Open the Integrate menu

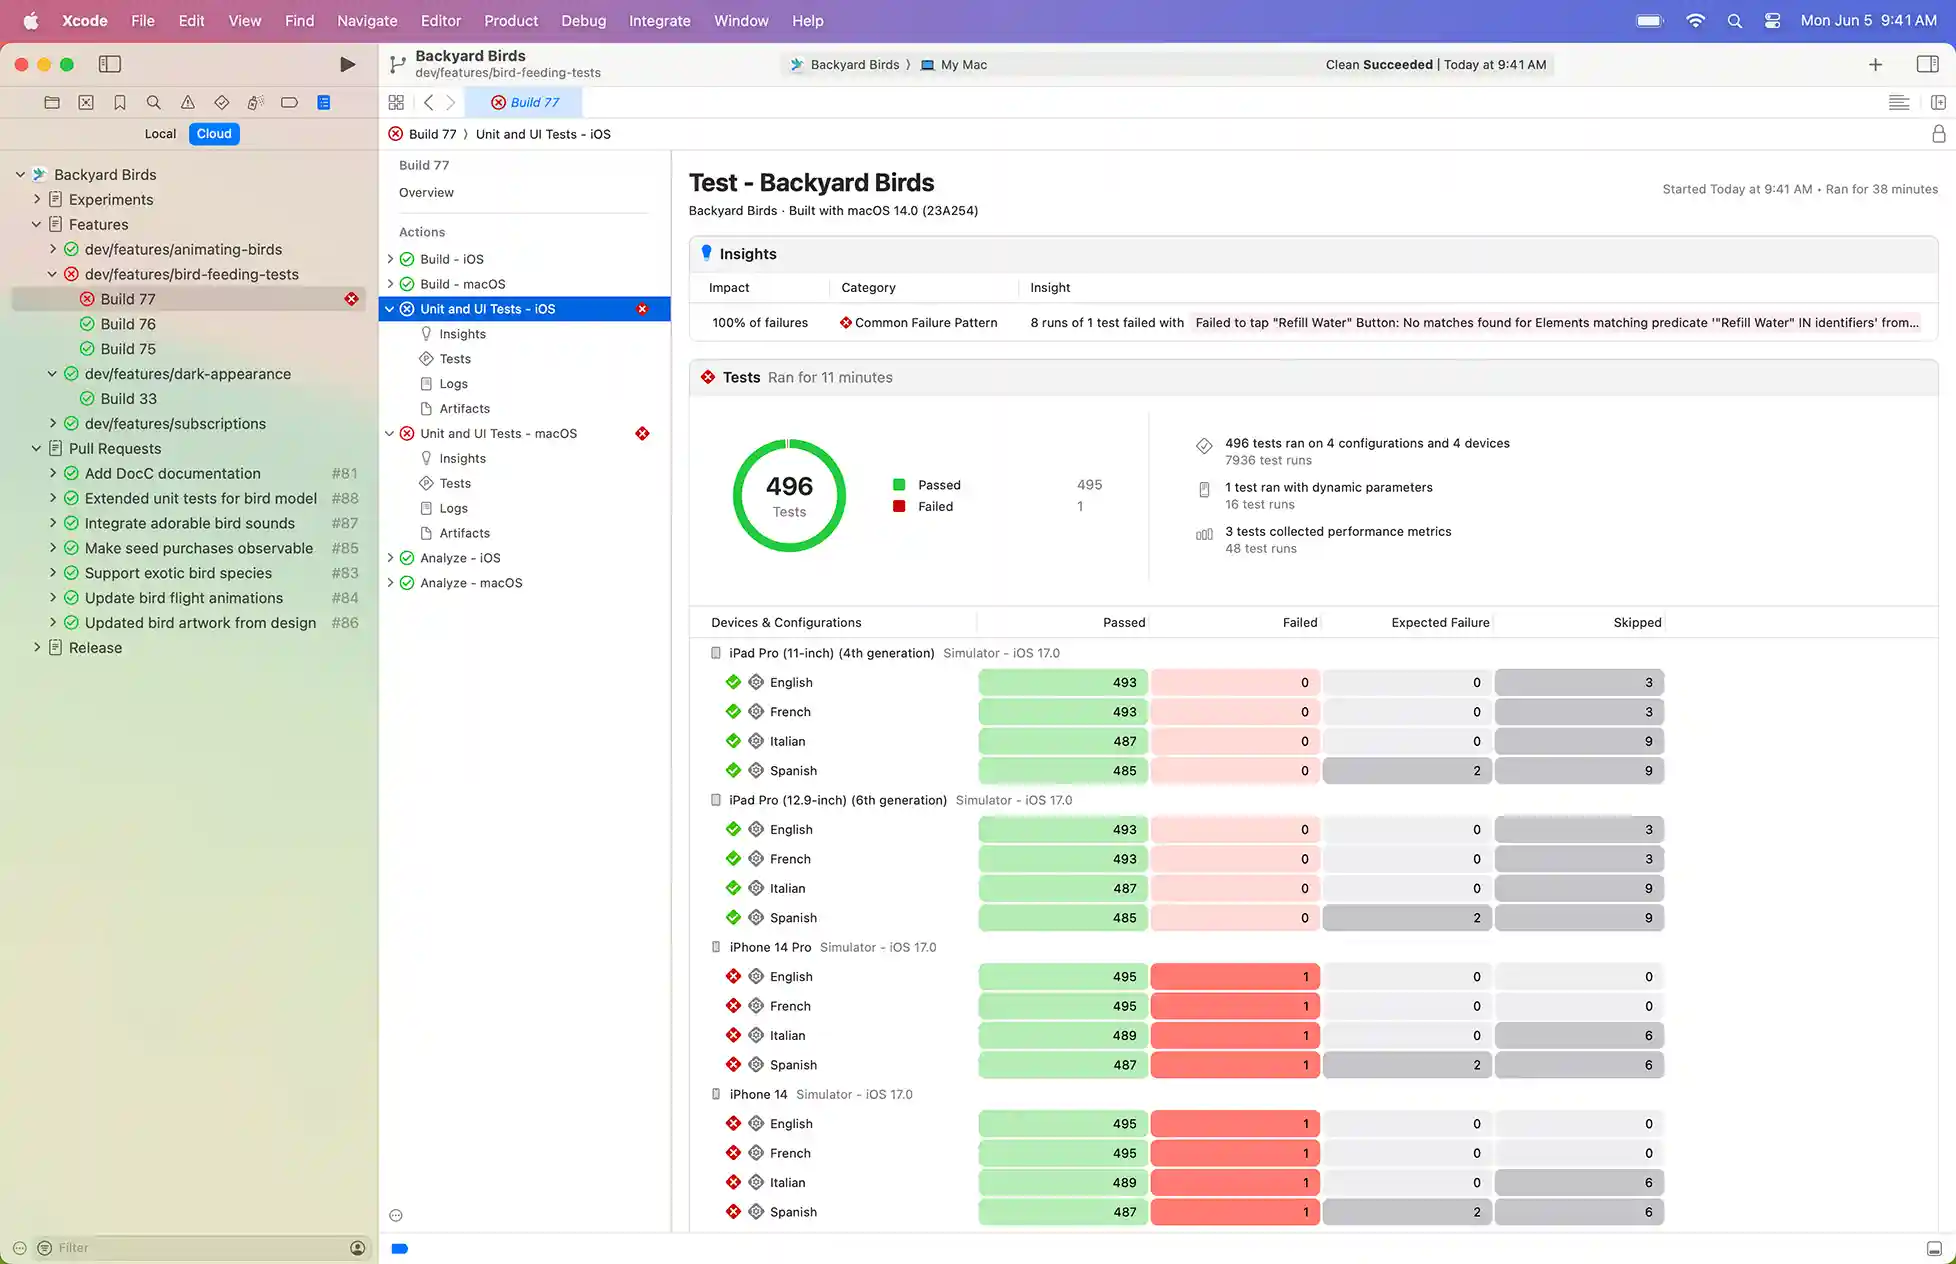coord(659,20)
